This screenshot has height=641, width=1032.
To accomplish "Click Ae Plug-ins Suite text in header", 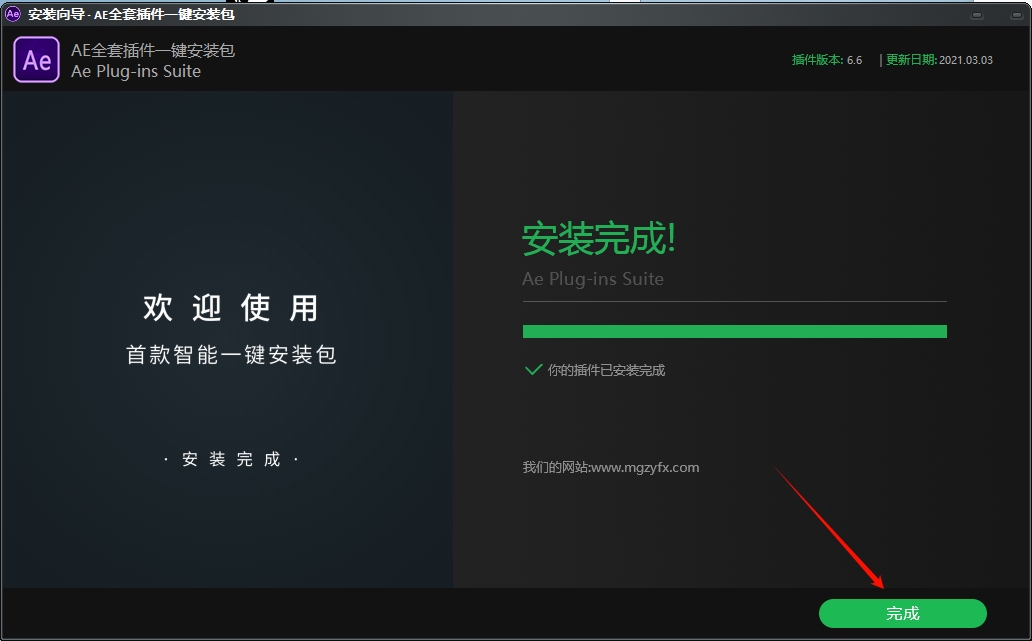I will click(x=136, y=72).
